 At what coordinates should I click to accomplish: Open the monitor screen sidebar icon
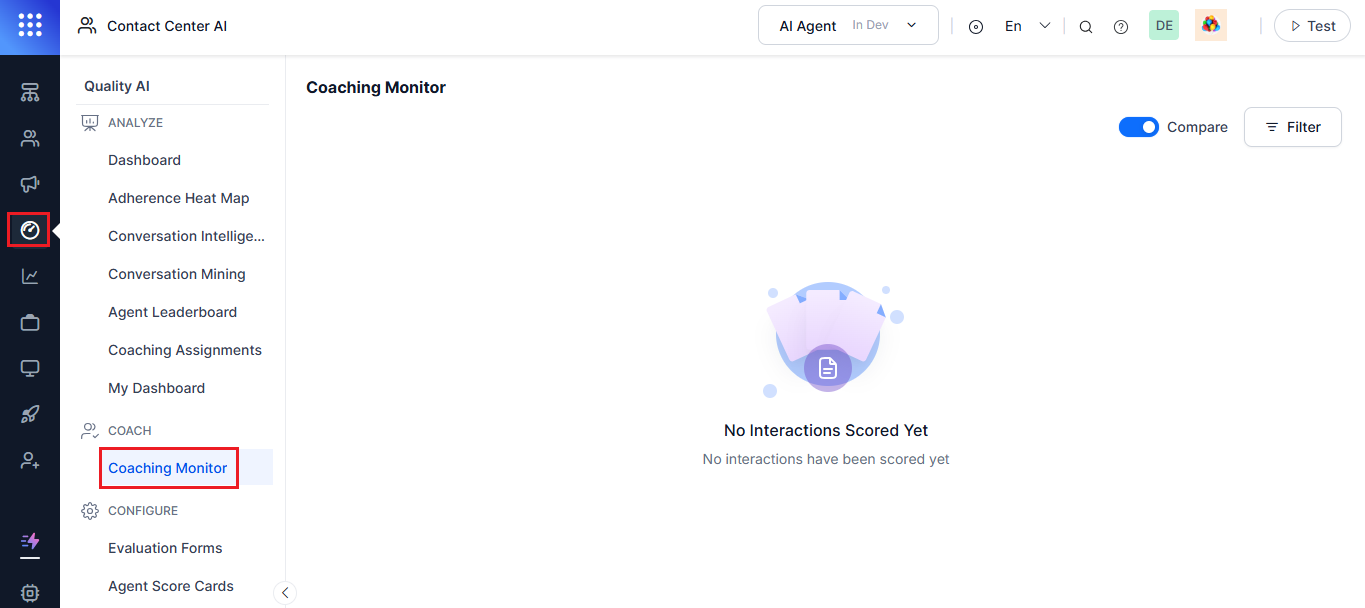(x=30, y=368)
